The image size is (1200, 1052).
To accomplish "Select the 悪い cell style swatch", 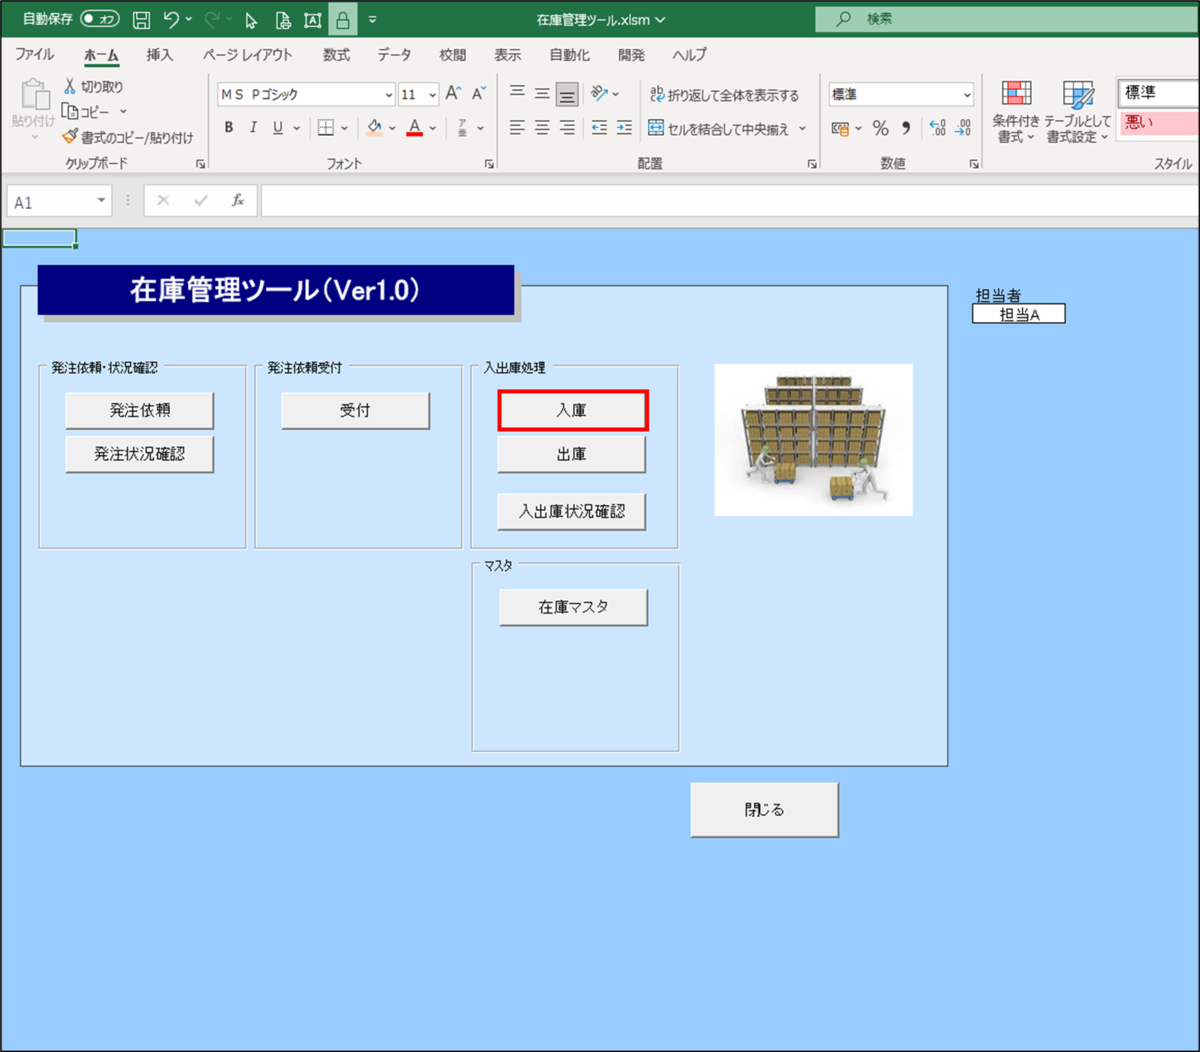I will pyautogui.click(x=1160, y=122).
